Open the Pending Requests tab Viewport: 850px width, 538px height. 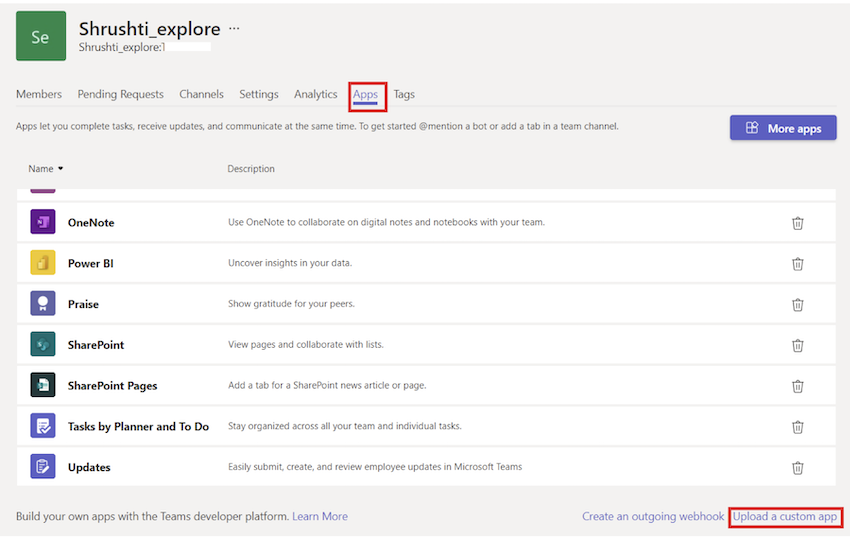(120, 94)
